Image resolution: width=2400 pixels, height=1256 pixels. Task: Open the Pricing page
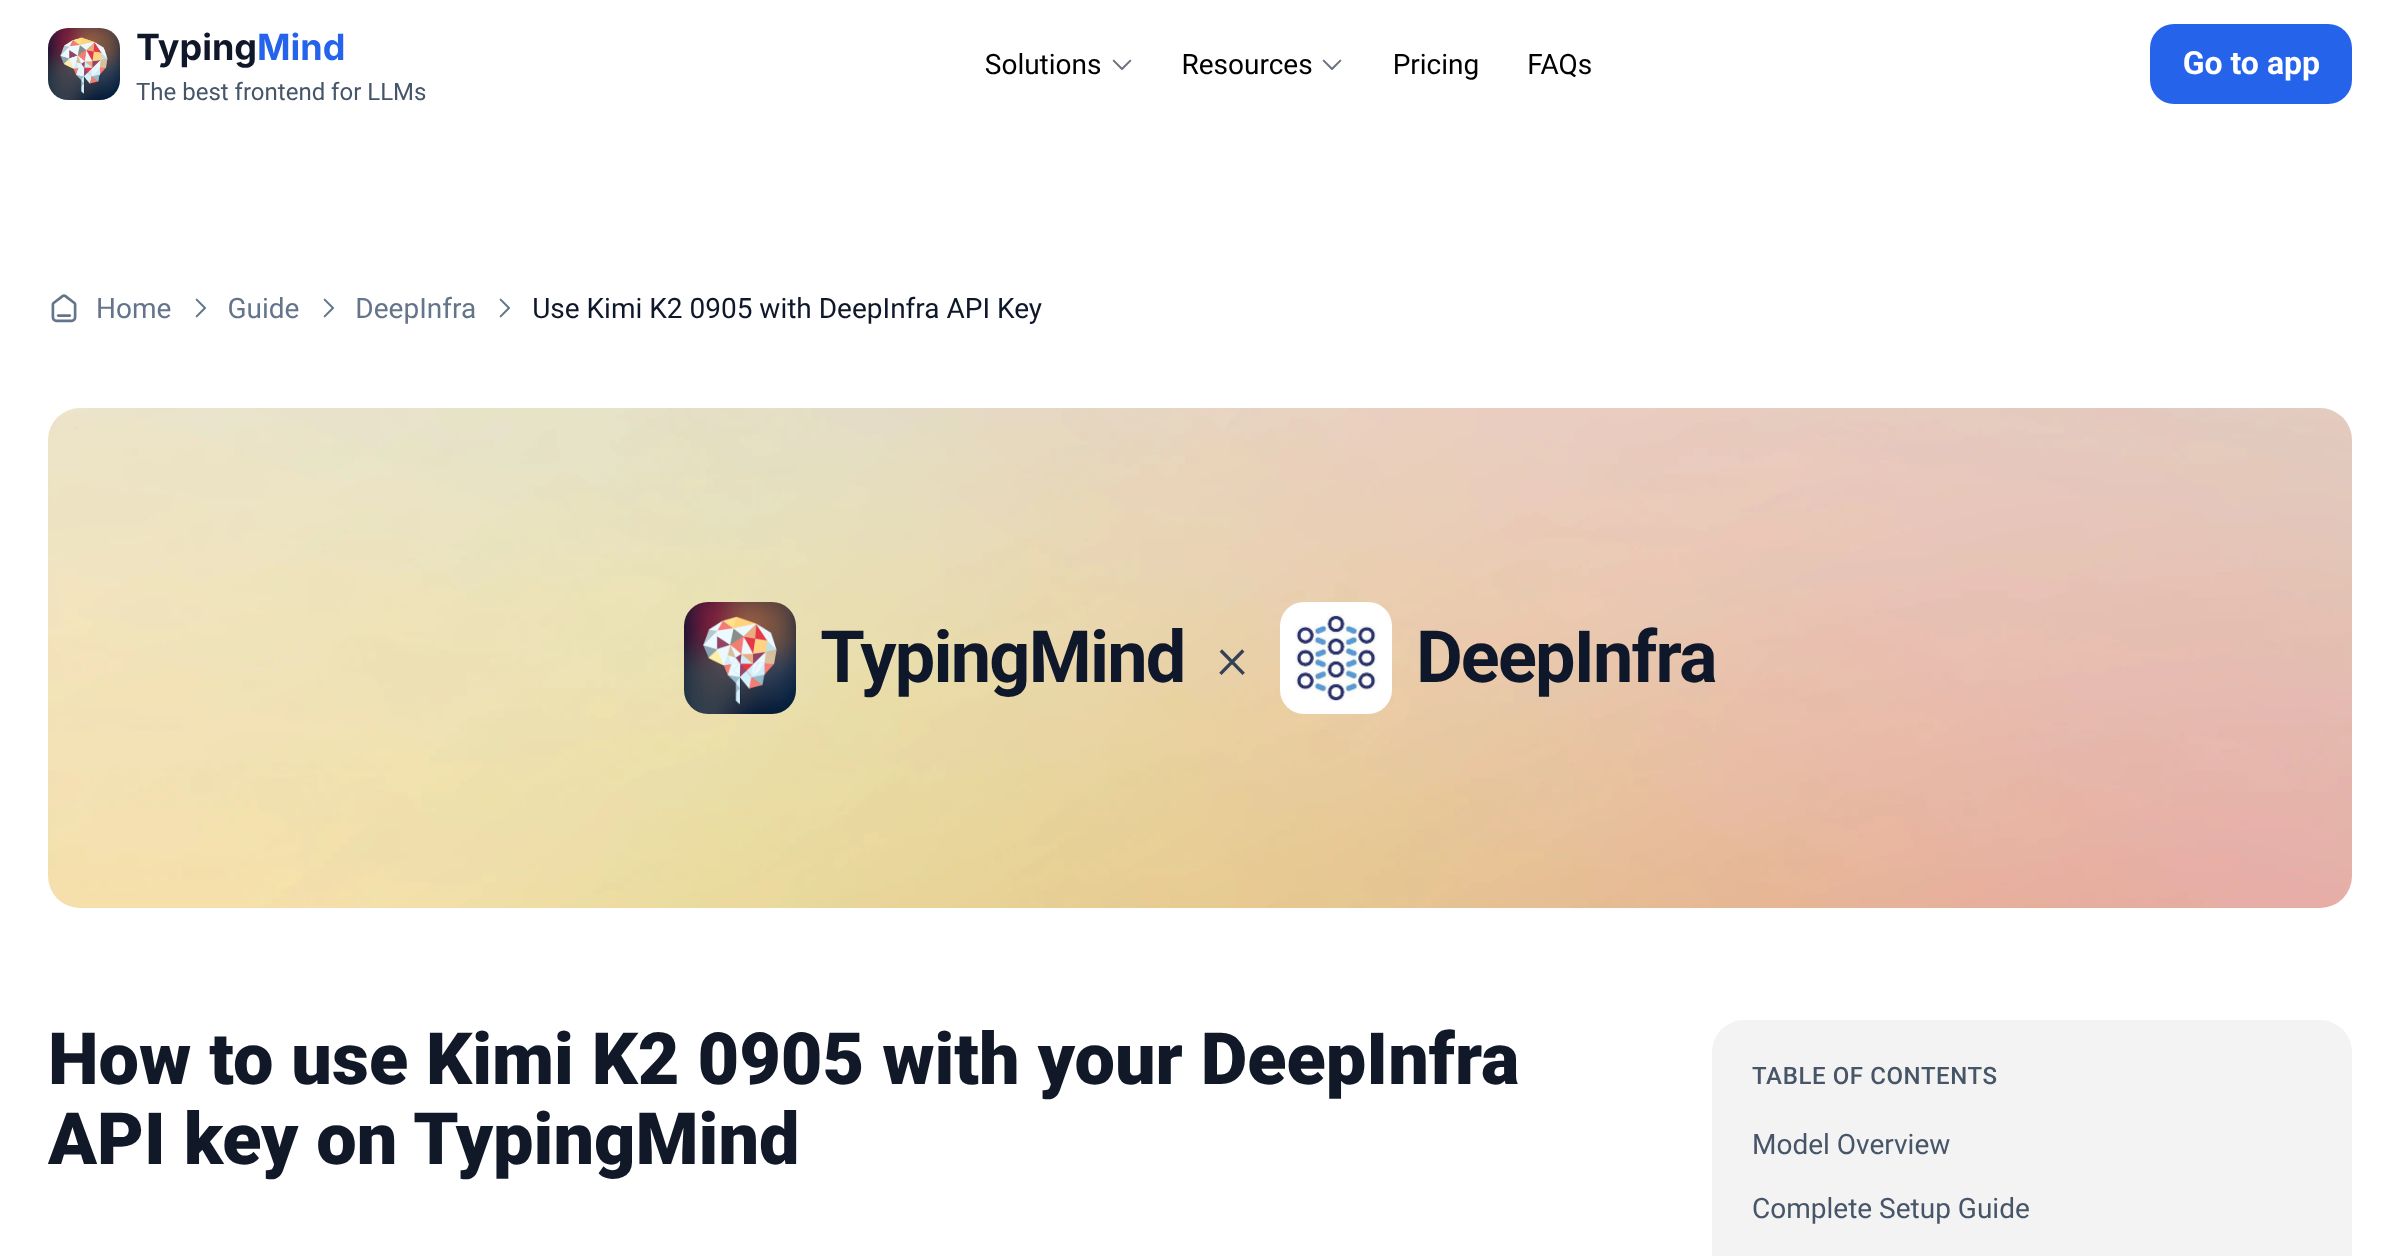(x=1435, y=65)
